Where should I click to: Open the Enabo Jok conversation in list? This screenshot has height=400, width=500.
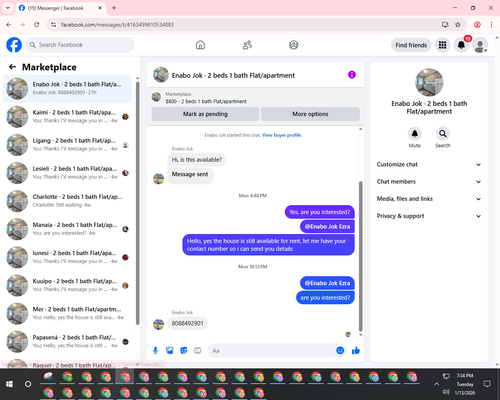[67, 88]
